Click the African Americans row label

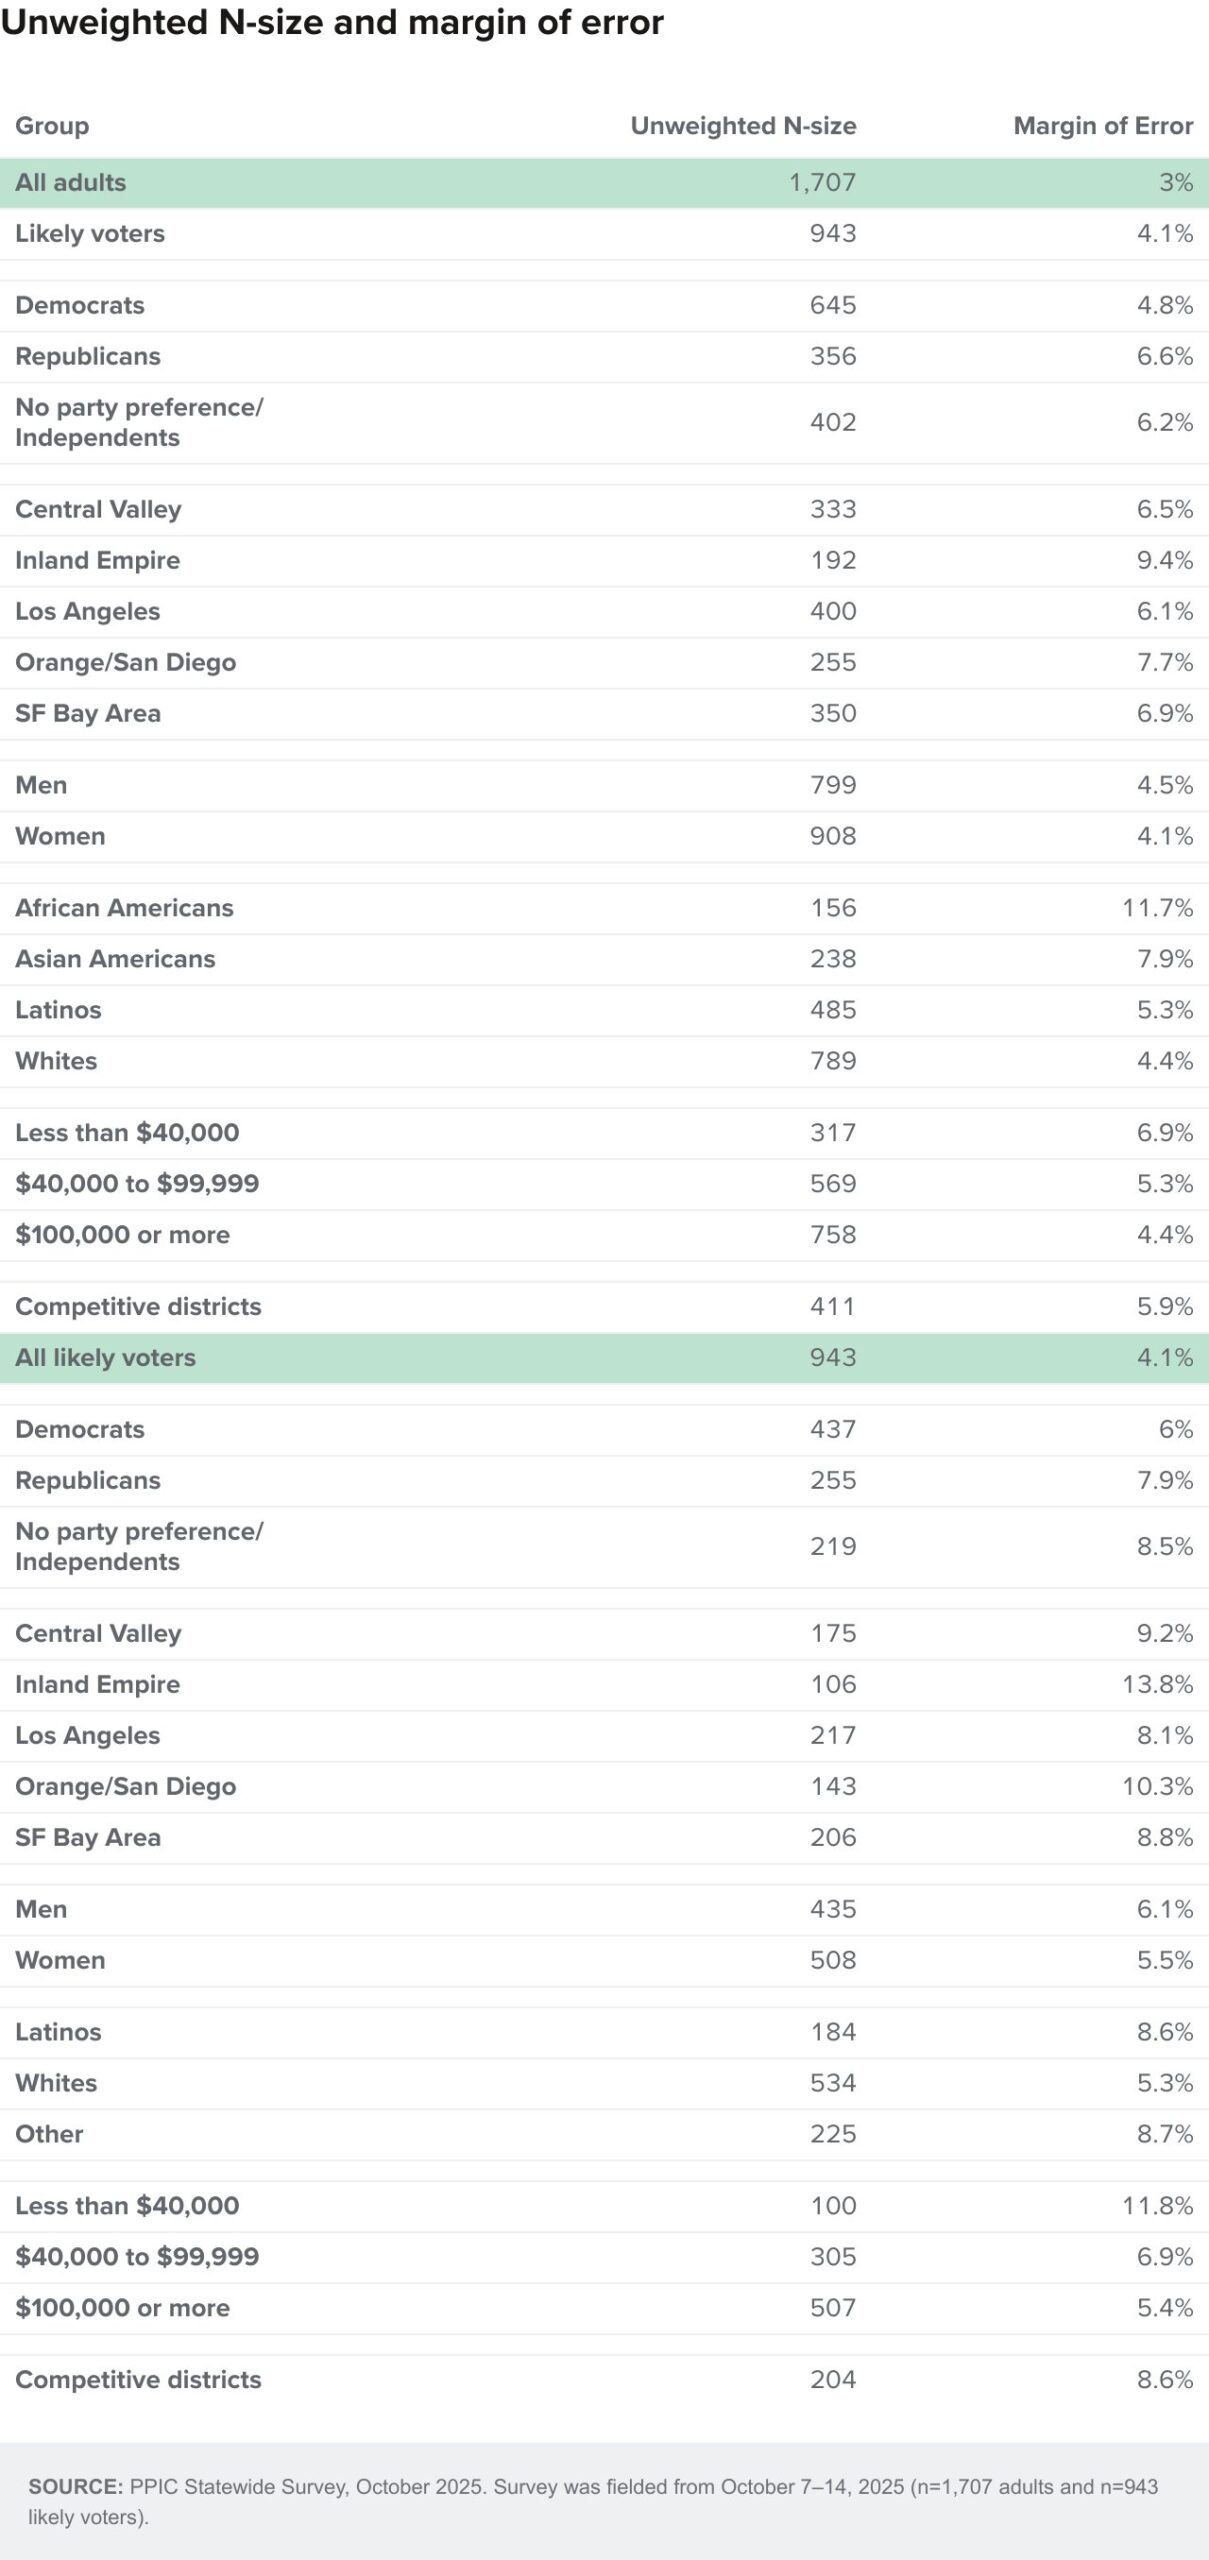tap(124, 908)
